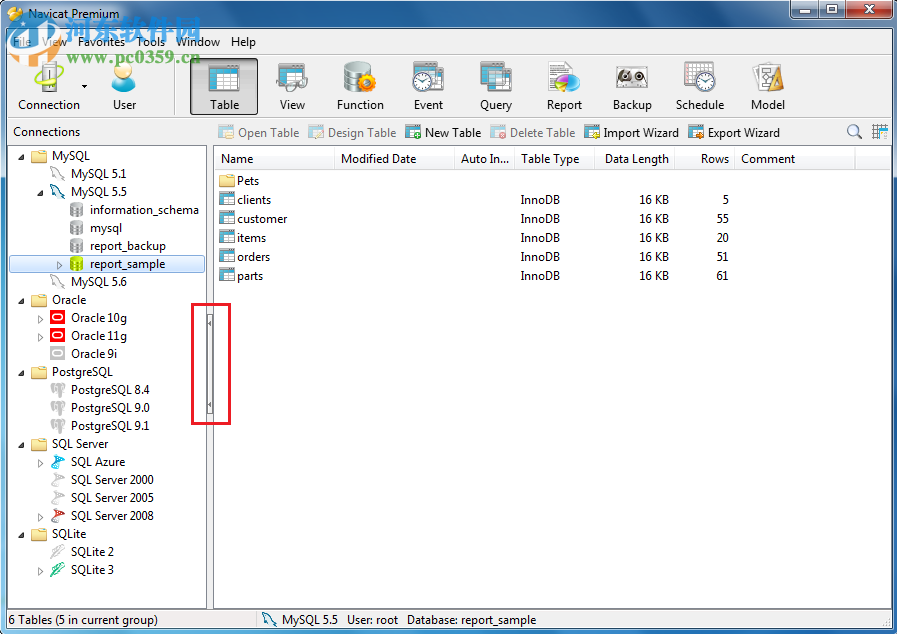Screen dimensions: 897x634
Task: Expand the SQL Azure connection
Action: point(40,463)
